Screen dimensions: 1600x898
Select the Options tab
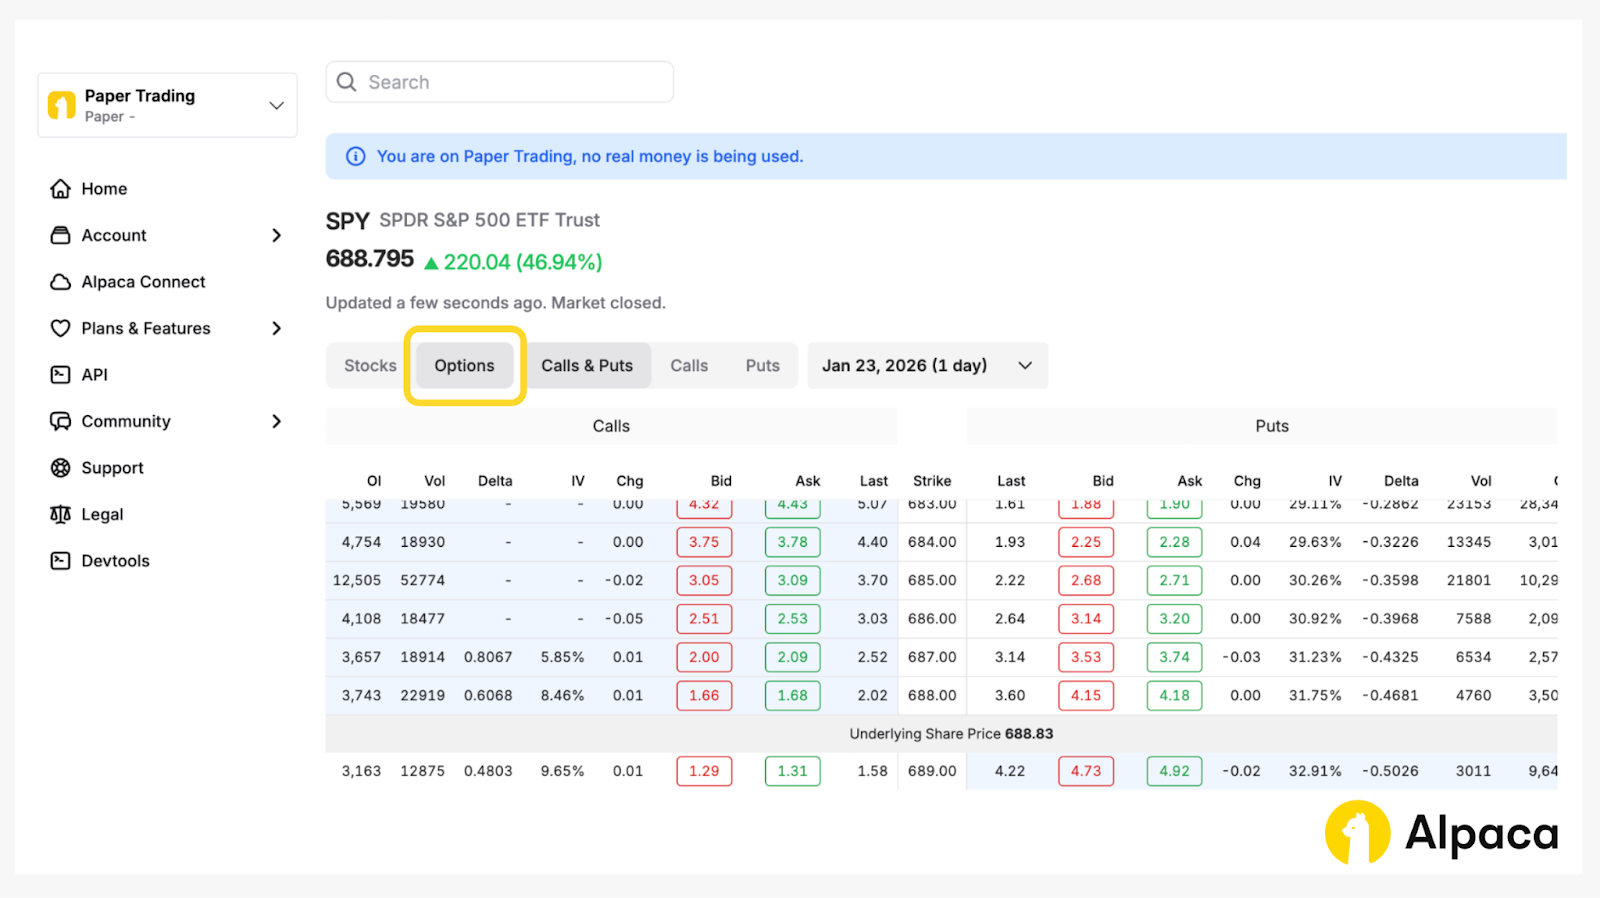click(464, 366)
